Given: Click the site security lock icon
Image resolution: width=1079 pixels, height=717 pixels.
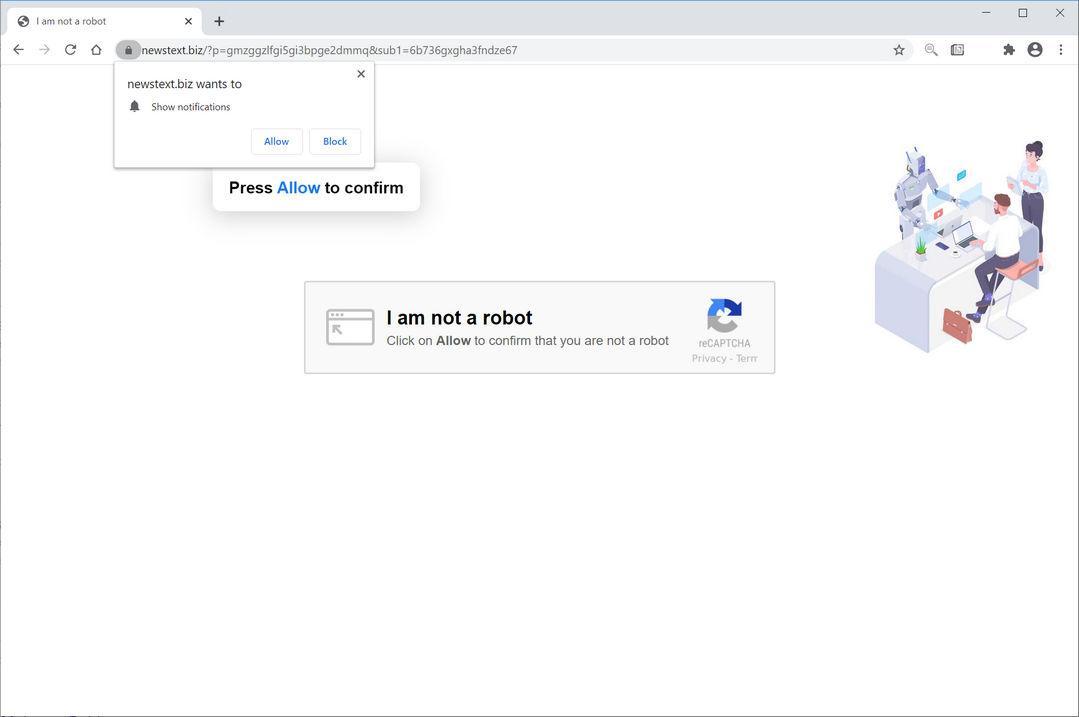Looking at the screenshot, I should coord(129,49).
